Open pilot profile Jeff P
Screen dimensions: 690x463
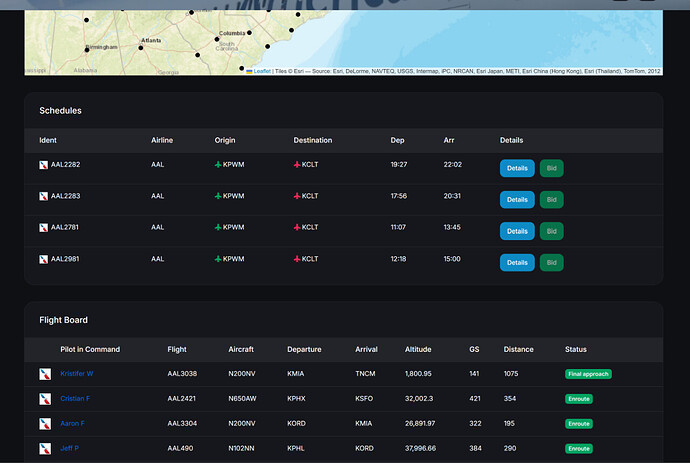(69, 449)
